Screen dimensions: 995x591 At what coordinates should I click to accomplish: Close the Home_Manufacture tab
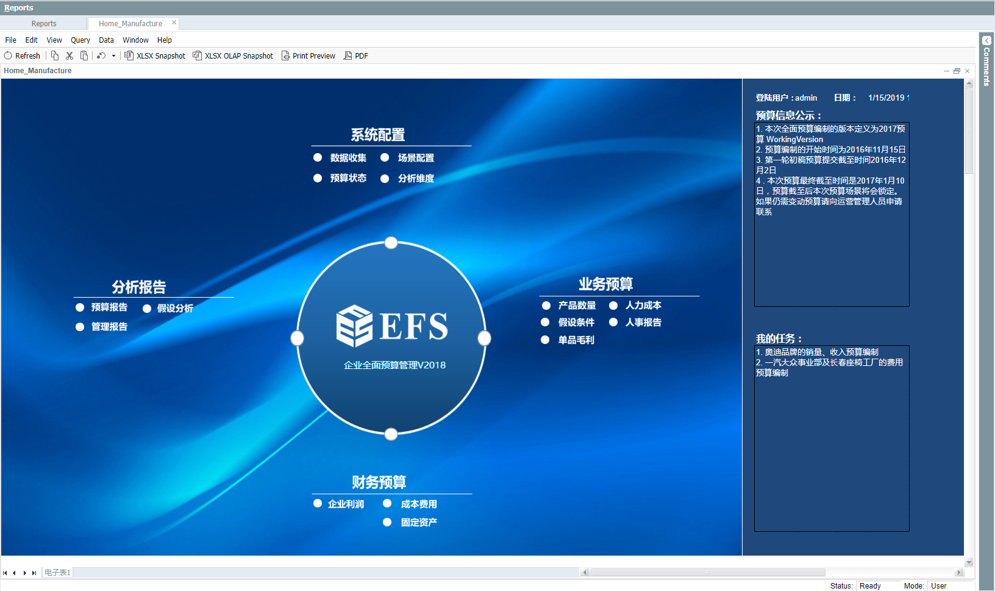174,23
